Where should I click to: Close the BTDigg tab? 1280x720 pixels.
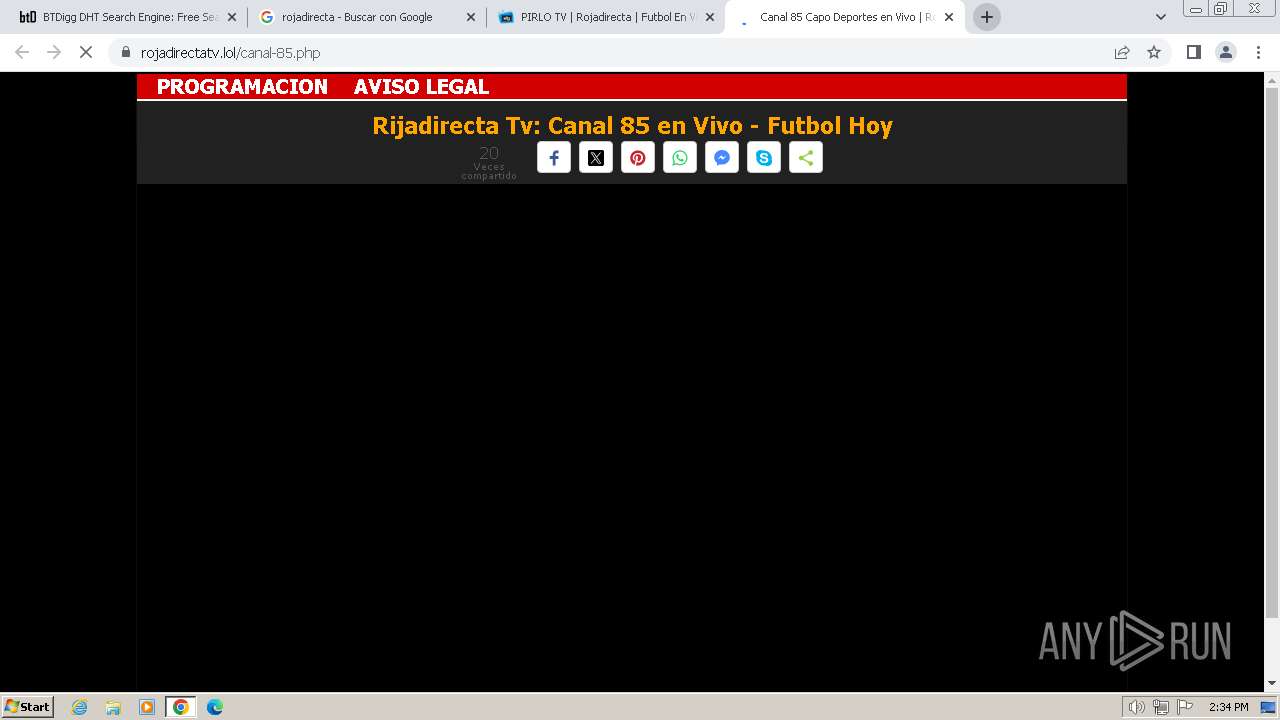[x=232, y=17]
